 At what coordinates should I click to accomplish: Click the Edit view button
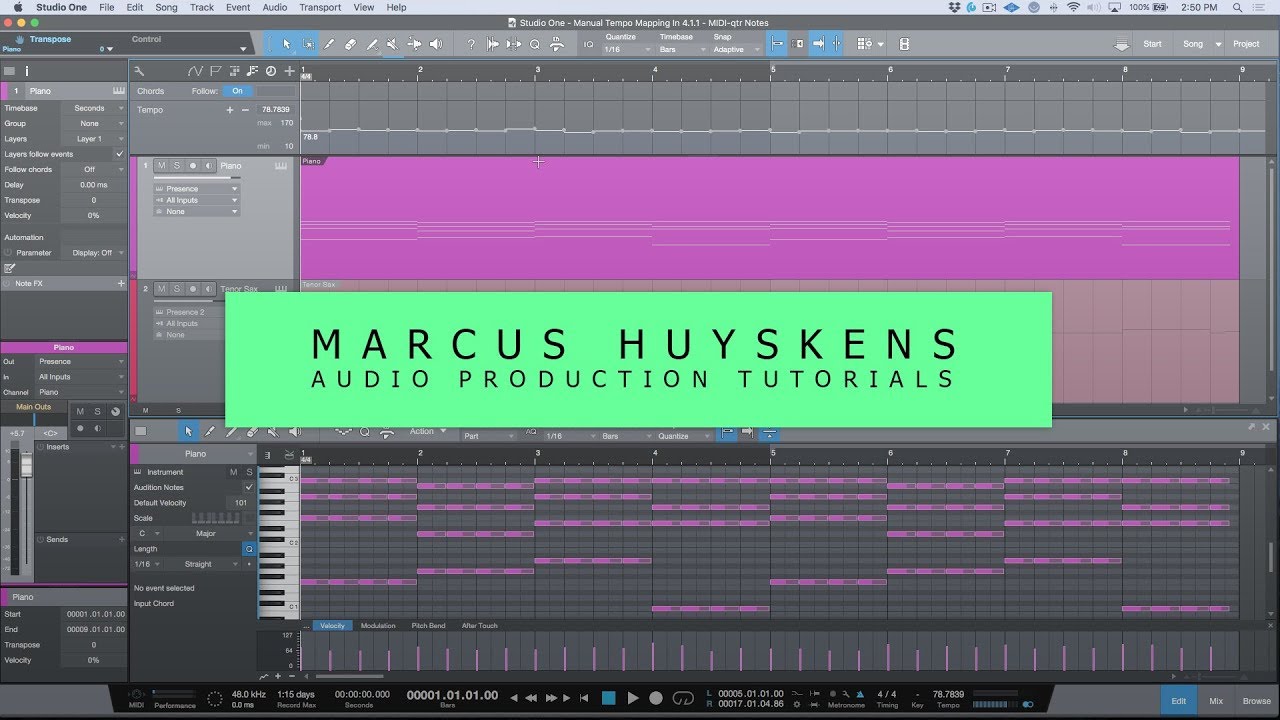pyautogui.click(x=1179, y=701)
